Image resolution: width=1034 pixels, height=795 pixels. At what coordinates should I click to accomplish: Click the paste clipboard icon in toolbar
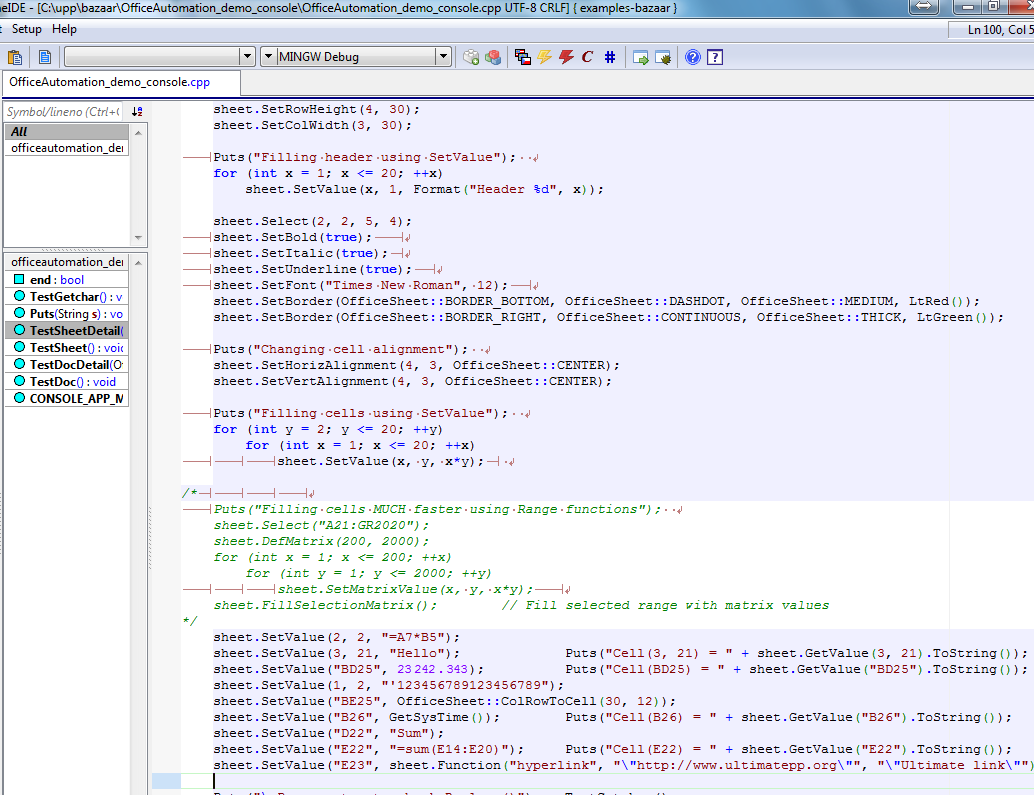coord(15,57)
